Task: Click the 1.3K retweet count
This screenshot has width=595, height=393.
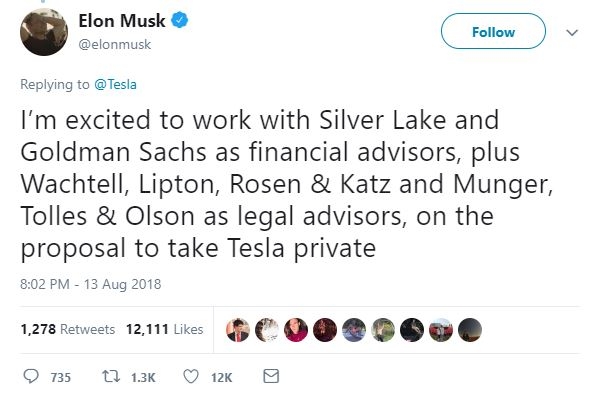Action: [143, 377]
